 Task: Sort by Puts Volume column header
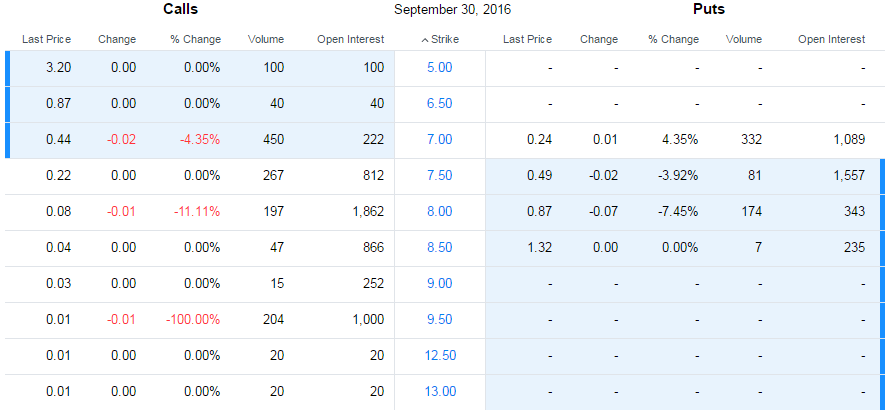(x=744, y=40)
